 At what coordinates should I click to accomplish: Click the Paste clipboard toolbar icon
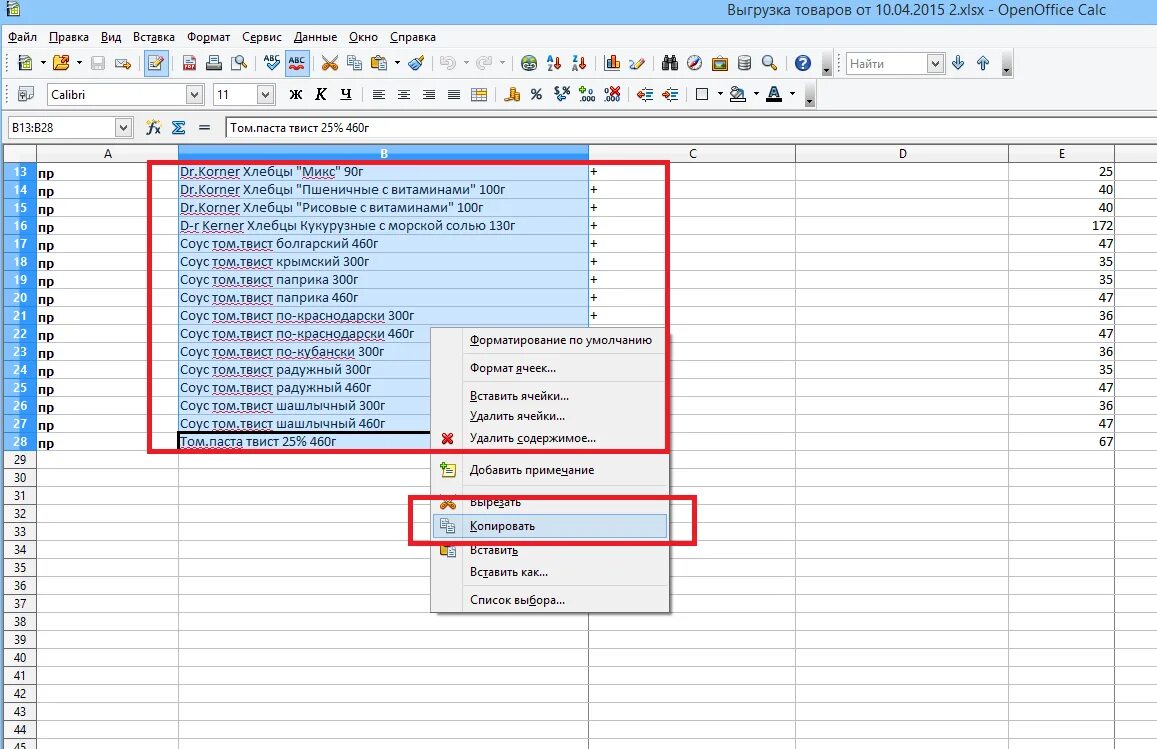[379, 63]
